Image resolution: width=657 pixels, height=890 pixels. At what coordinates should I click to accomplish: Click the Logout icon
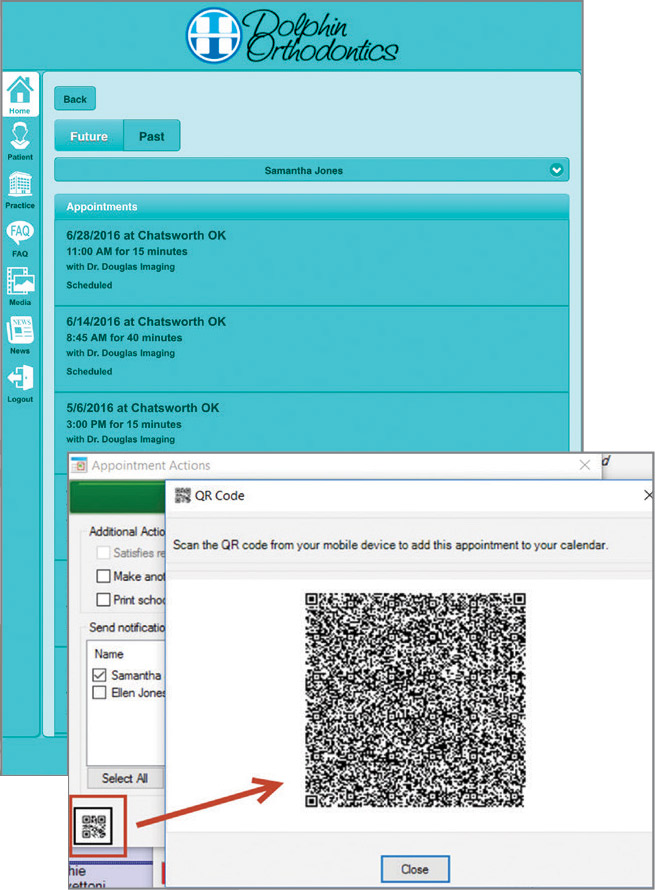pyautogui.click(x=20, y=384)
